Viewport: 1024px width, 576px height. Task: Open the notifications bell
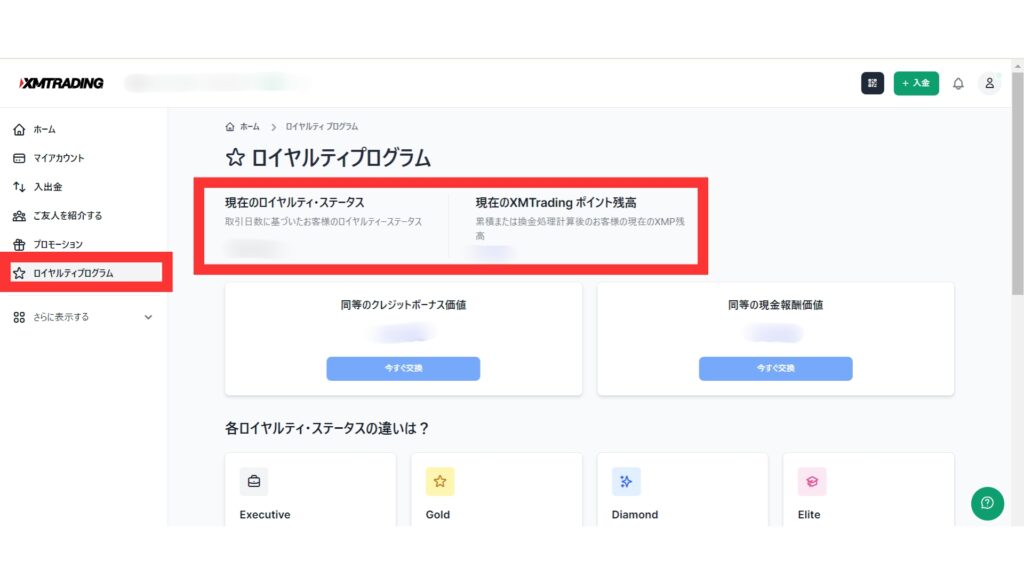(958, 83)
